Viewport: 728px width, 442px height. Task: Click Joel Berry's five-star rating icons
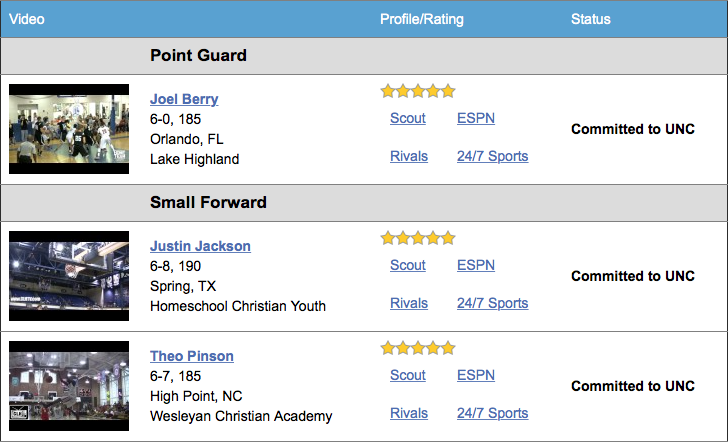(418, 91)
